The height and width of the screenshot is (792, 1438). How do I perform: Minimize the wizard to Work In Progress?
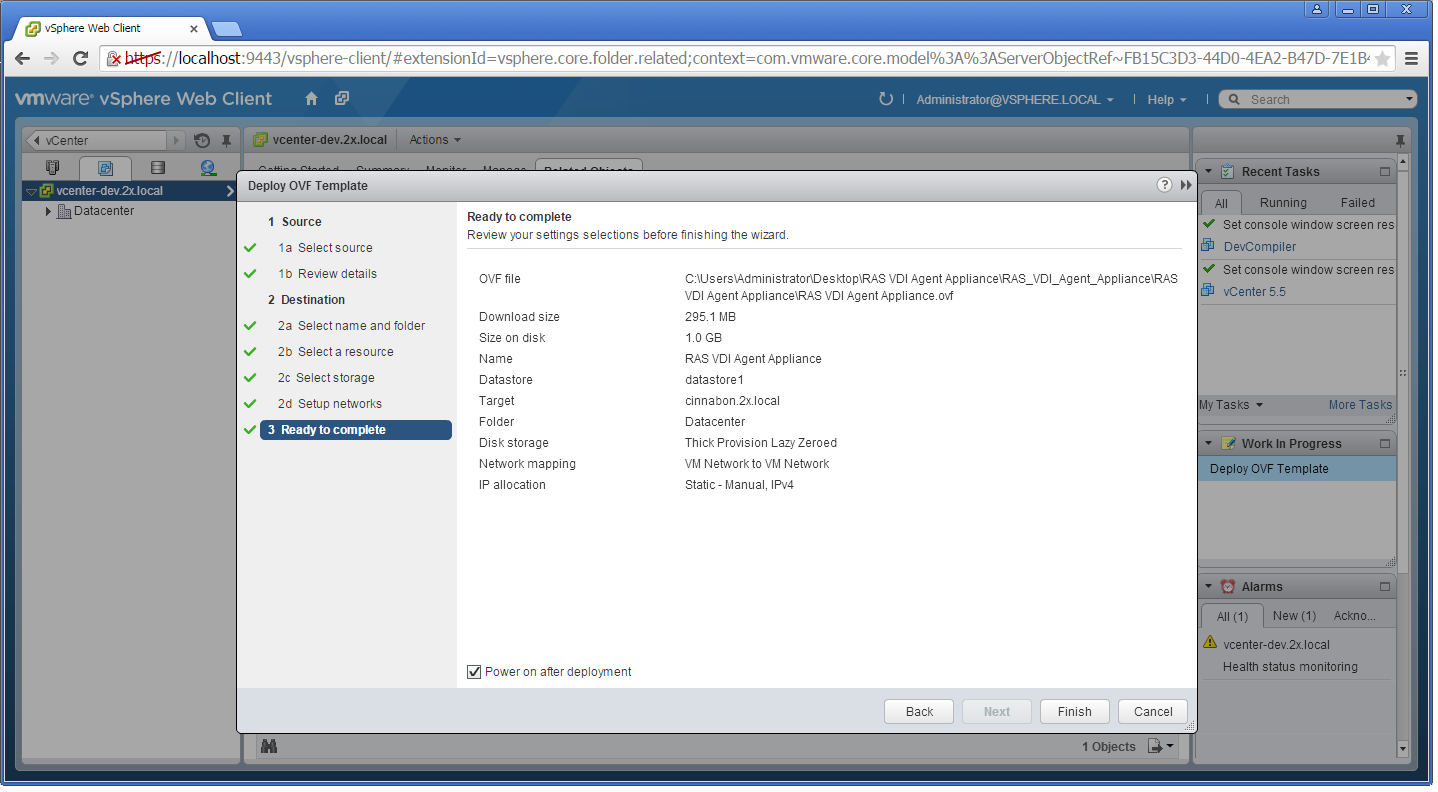click(1186, 185)
